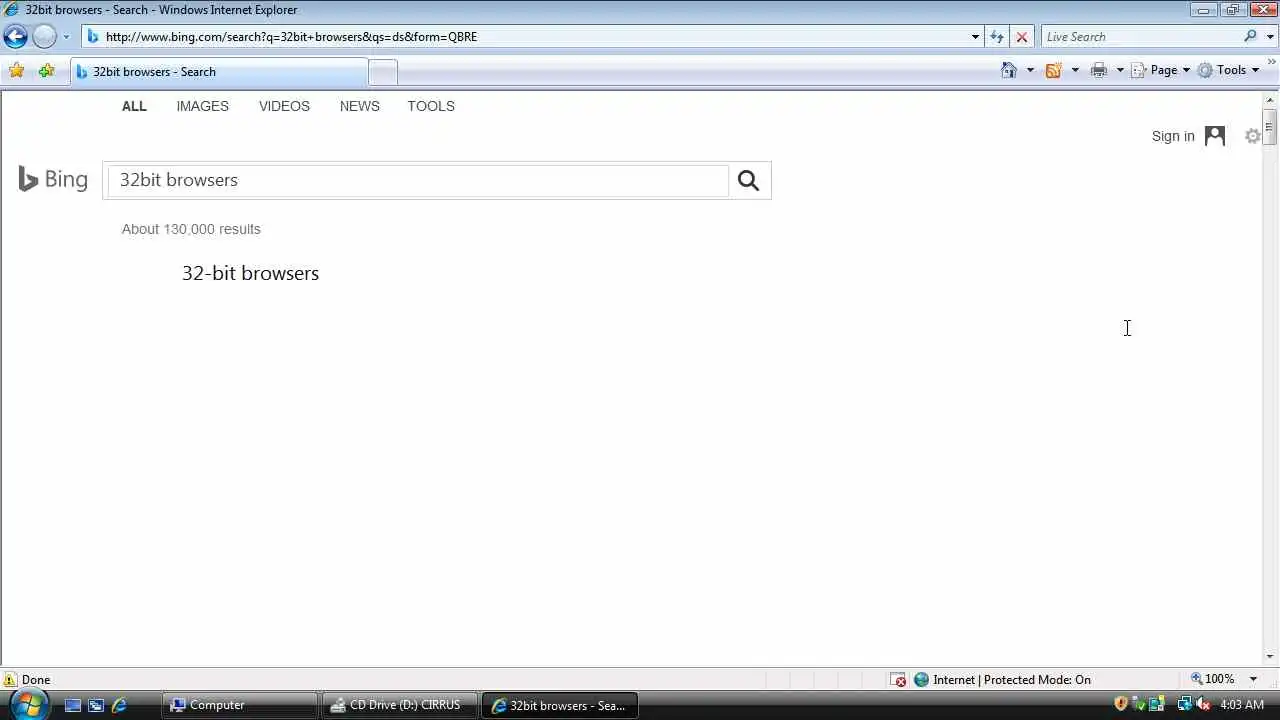Click the bing.com address bar URL

tap(291, 37)
